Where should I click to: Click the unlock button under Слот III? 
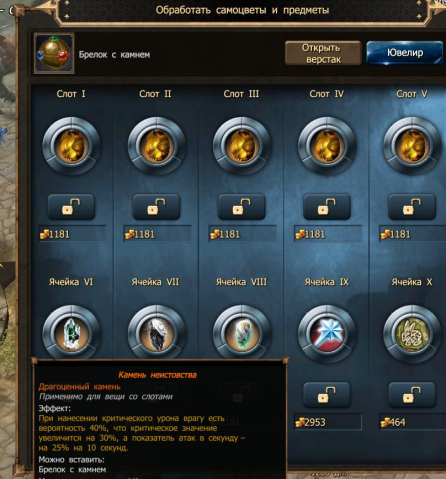click(x=242, y=207)
